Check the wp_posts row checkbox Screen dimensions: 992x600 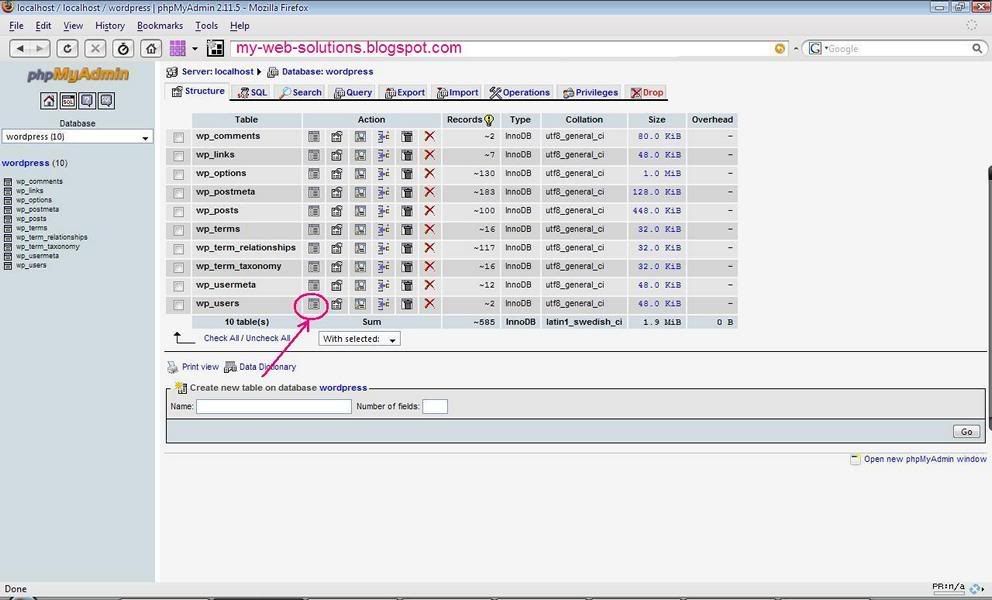[x=178, y=212]
